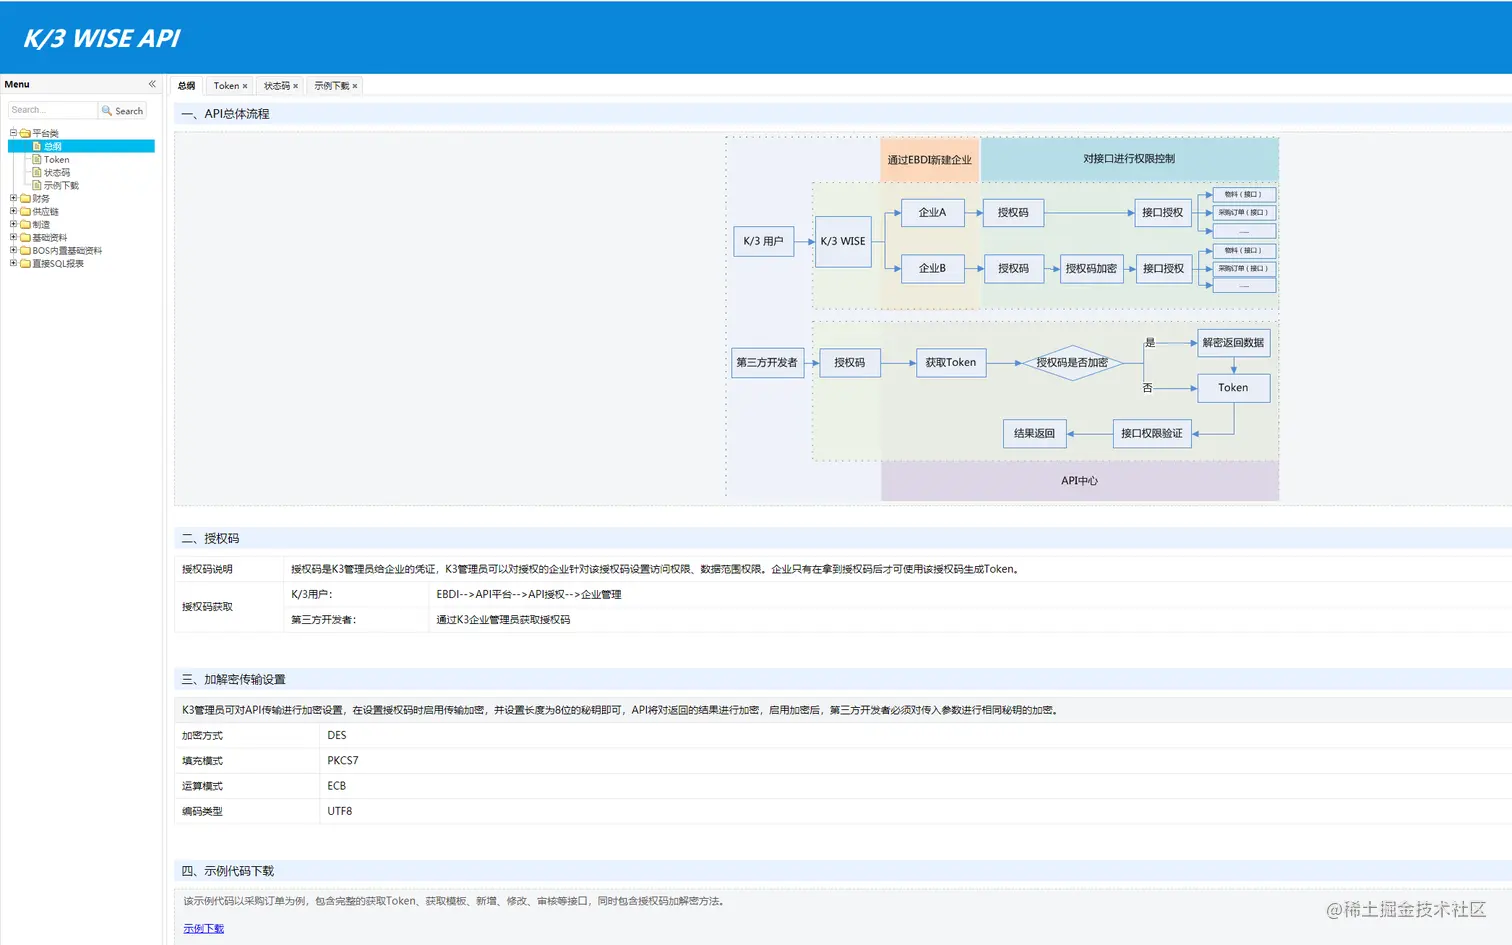Close the 示例下载 tab
1512x945 pixels.
click(x=355, y=86)
